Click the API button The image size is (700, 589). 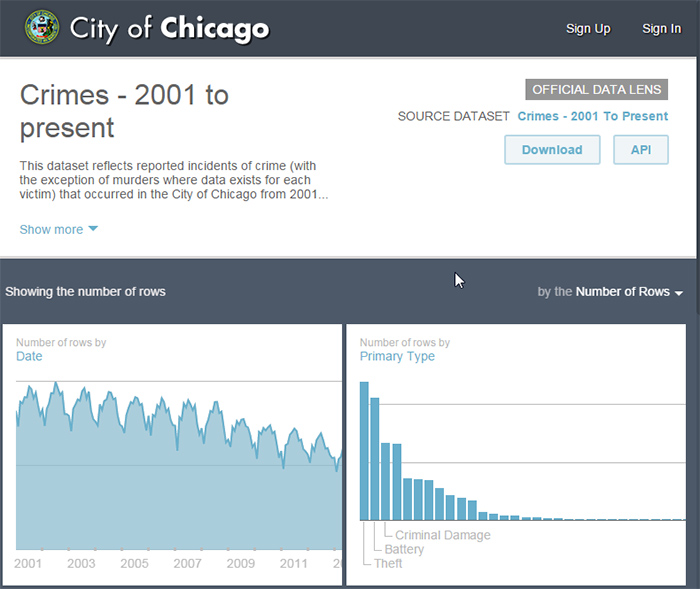[641, 150]
